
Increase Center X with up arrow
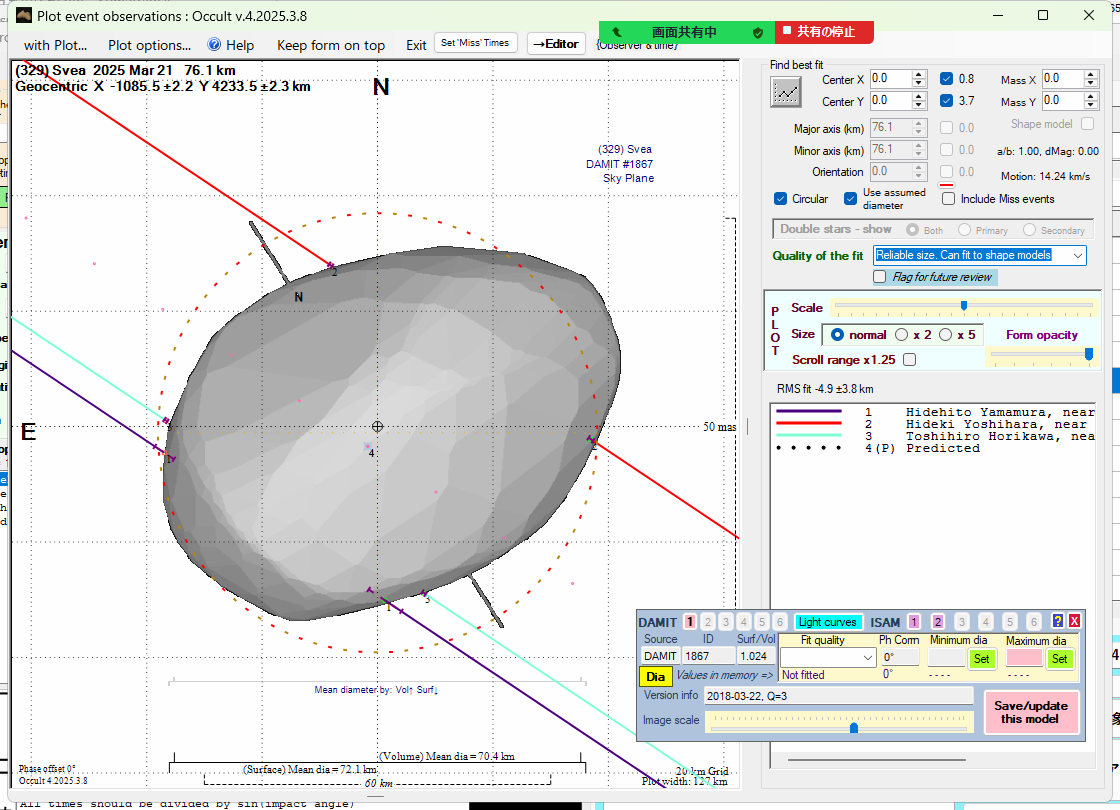point(918,74)
